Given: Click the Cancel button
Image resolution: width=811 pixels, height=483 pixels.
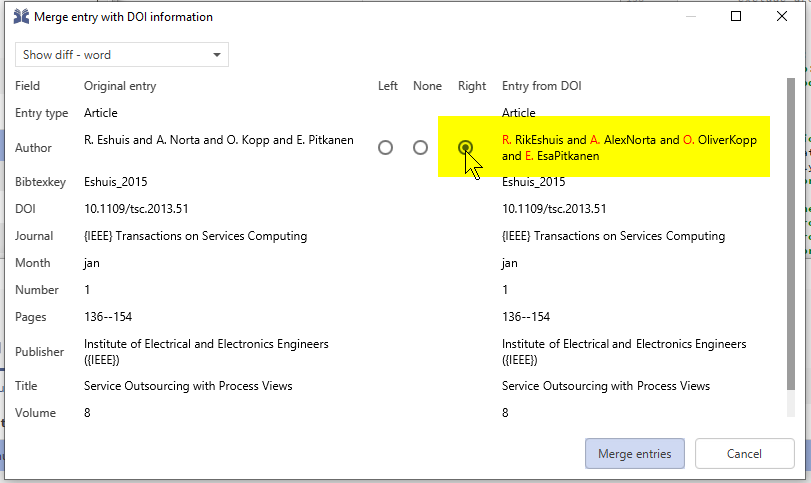Looking at the screenshot, I should click(x=744, y=454).
